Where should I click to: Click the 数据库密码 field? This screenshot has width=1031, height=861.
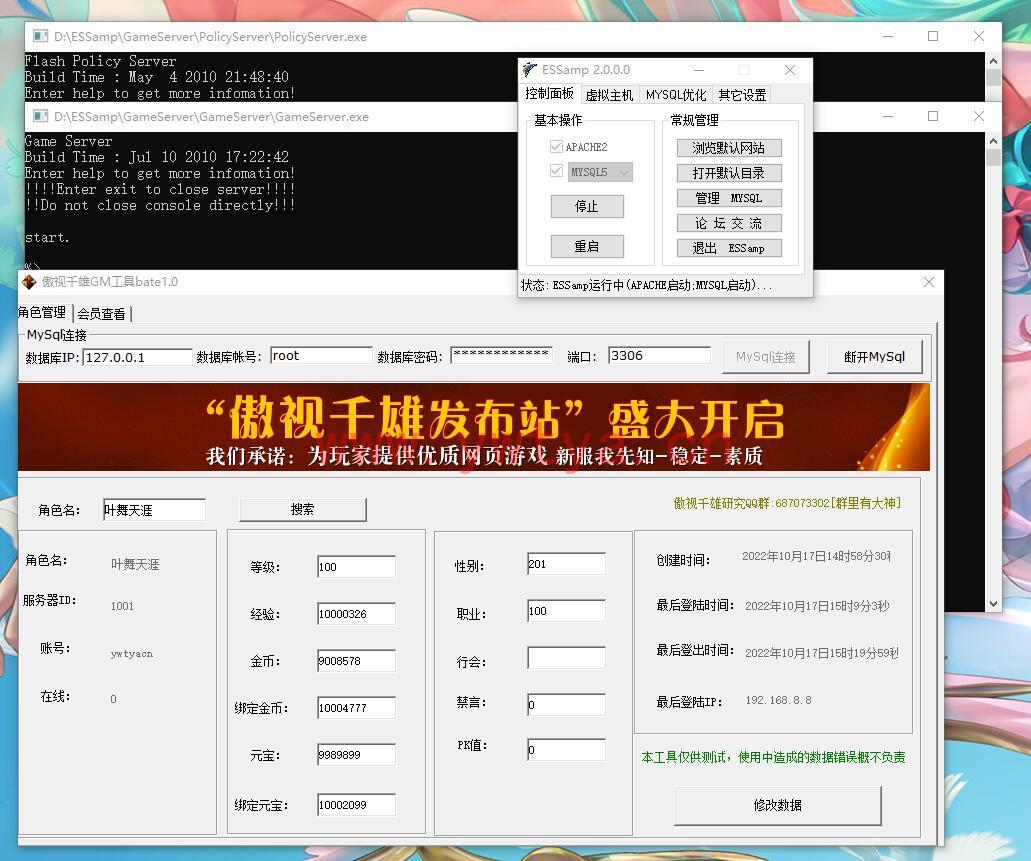[501, 355]
